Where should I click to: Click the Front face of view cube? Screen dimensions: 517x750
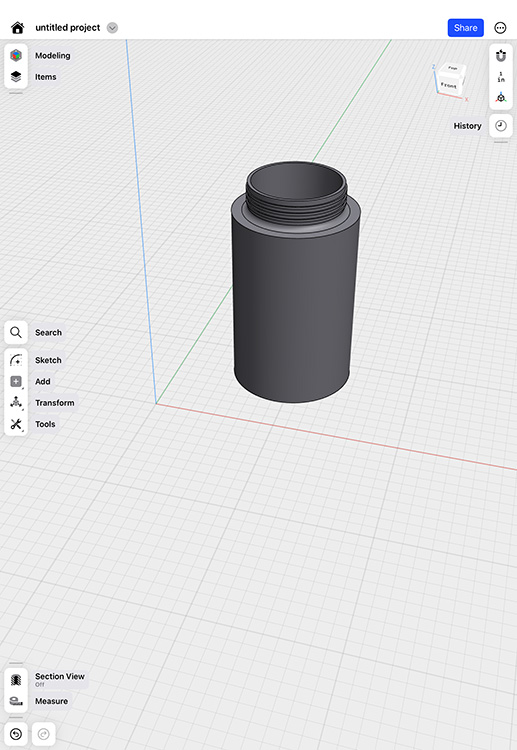449,85
